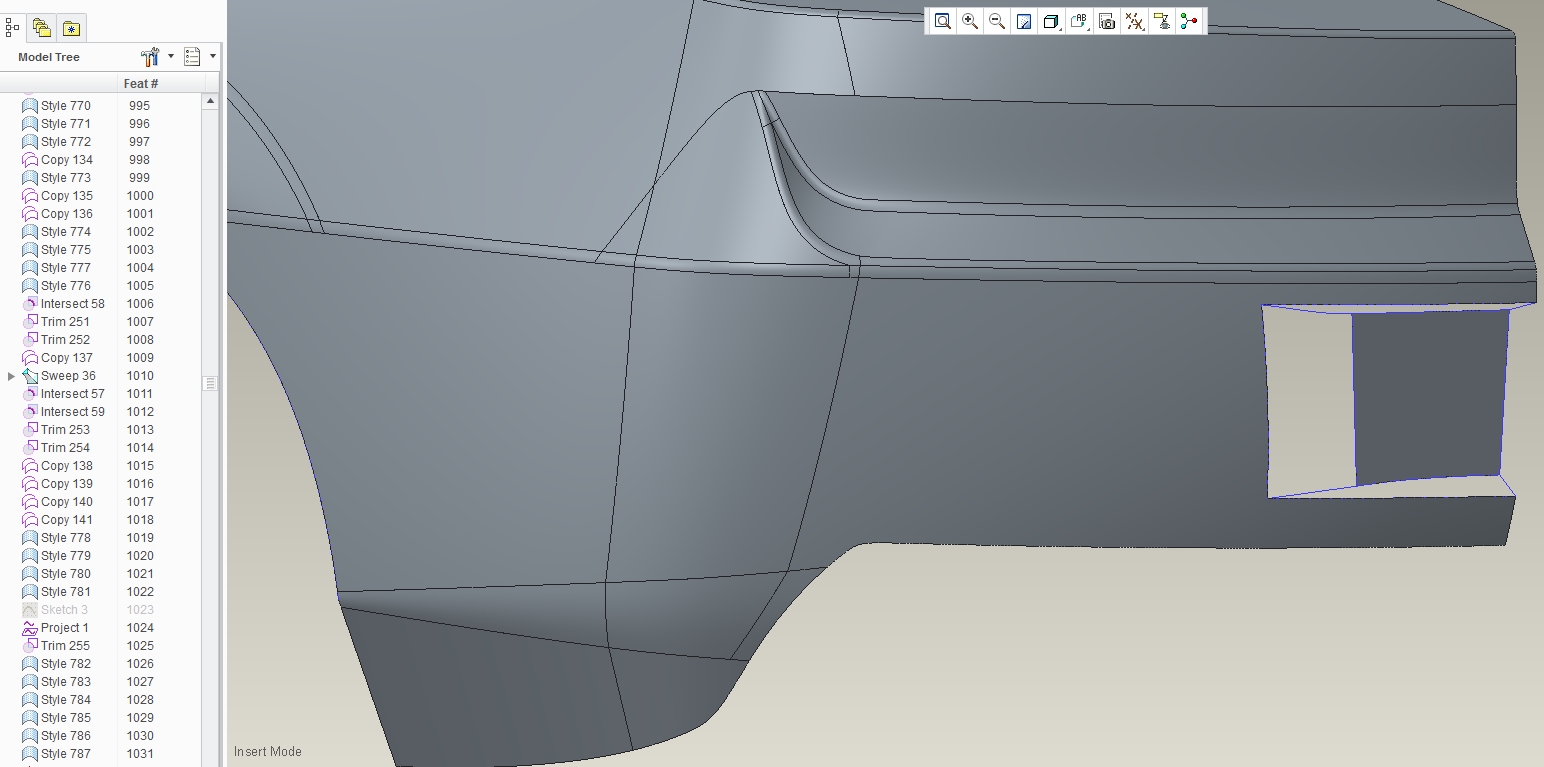This screenshot has height=767, width=1544.
Task: Switch to the Model Tree navigator tab
Action: pos(12,28)
